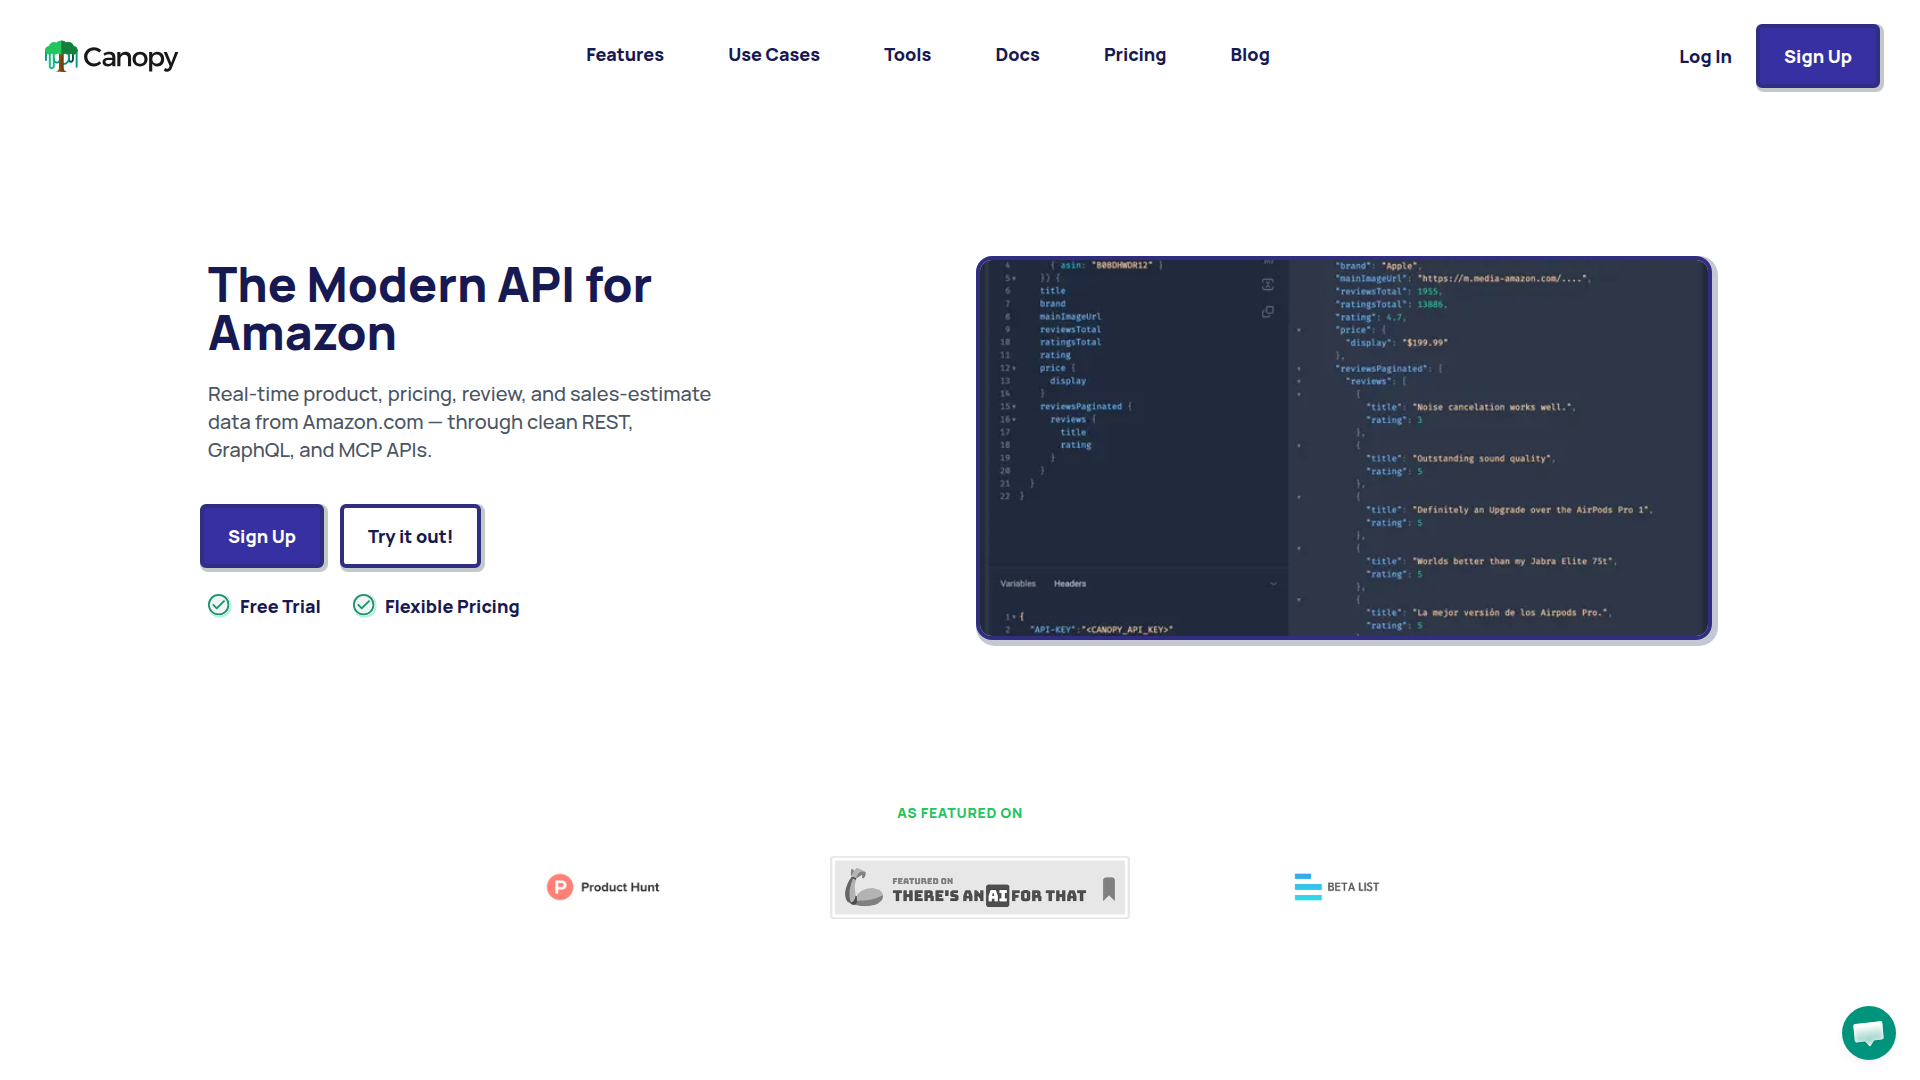Click the 'AS FEATURED ON' heading
Screen dimensions: 1920x1080
click(x=960, y=813)
